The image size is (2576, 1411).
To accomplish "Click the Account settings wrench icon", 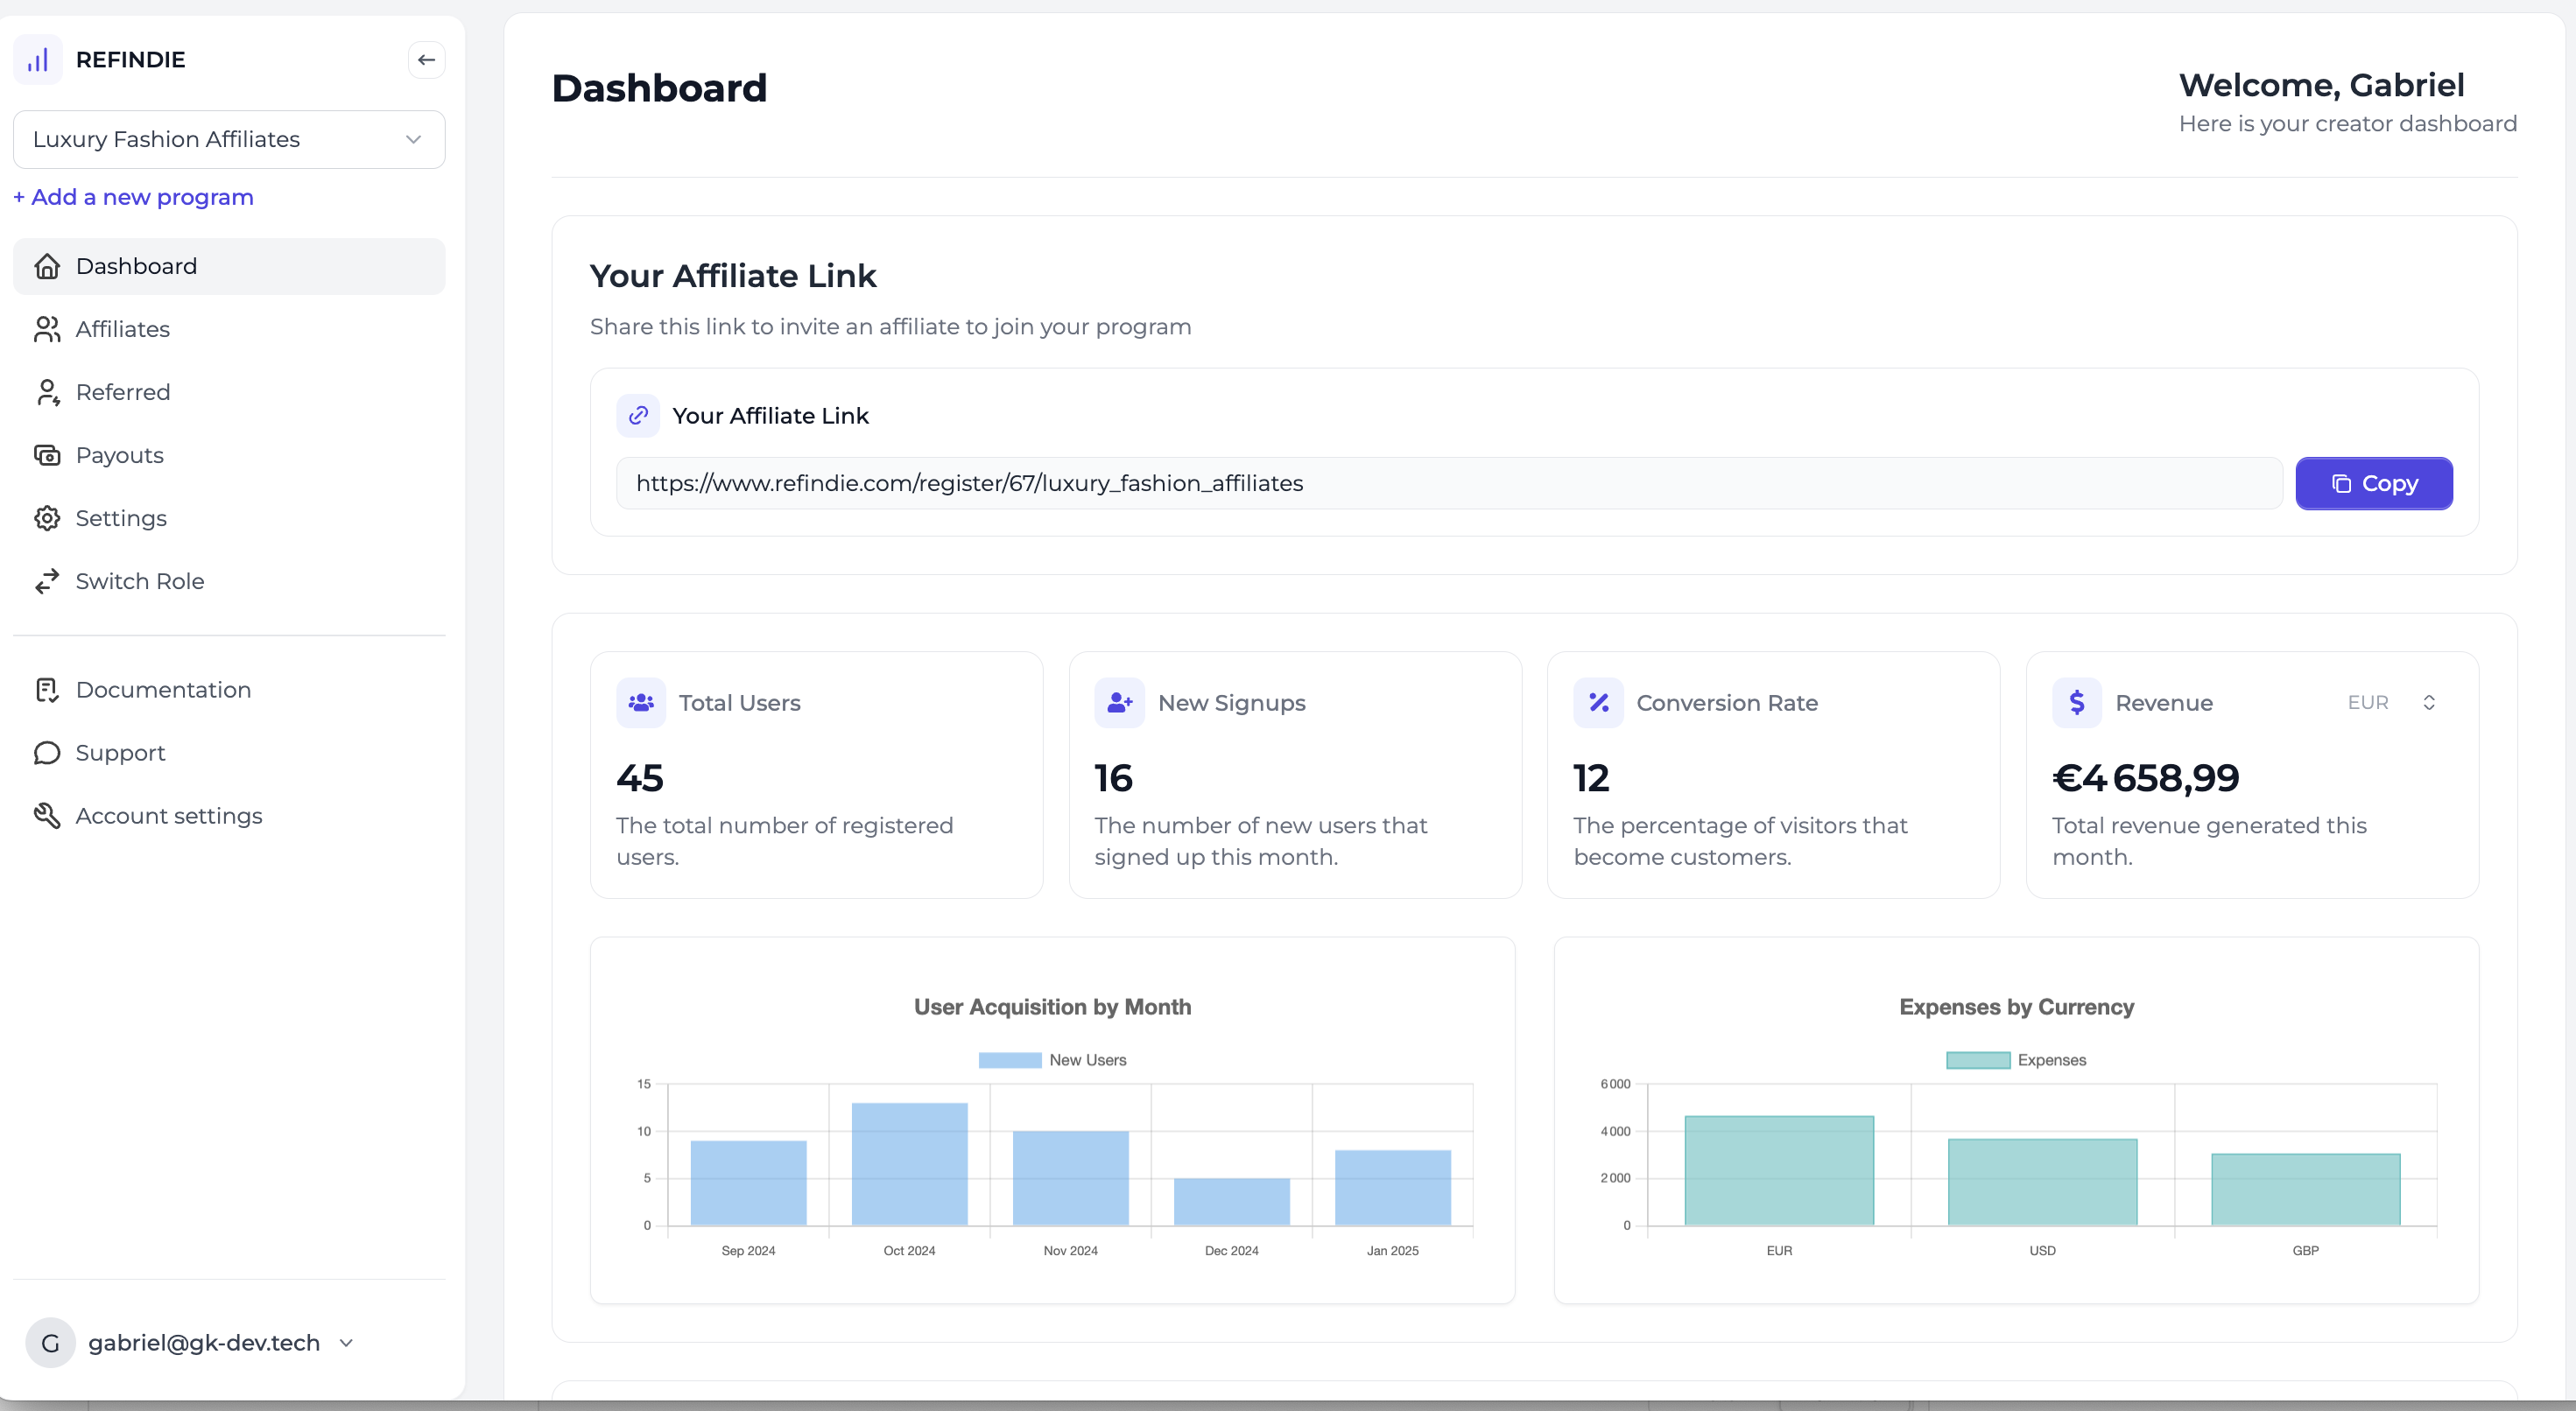I will (48, 816).
